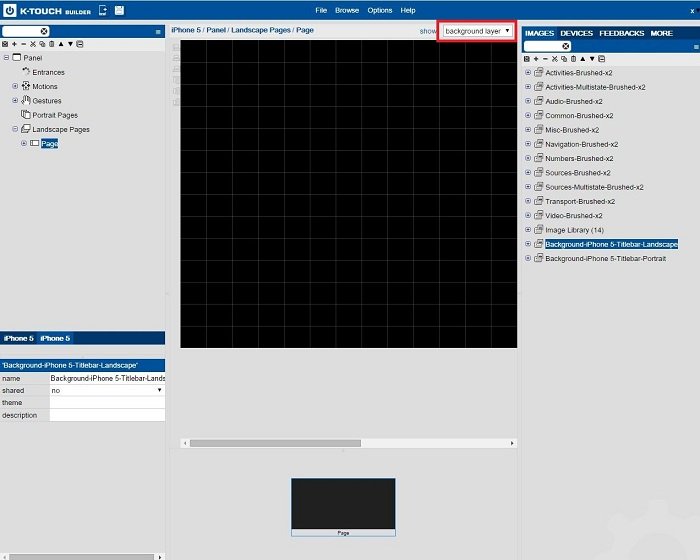
Task: Select Entrances in the panel tree
Action: click(48, 72)
